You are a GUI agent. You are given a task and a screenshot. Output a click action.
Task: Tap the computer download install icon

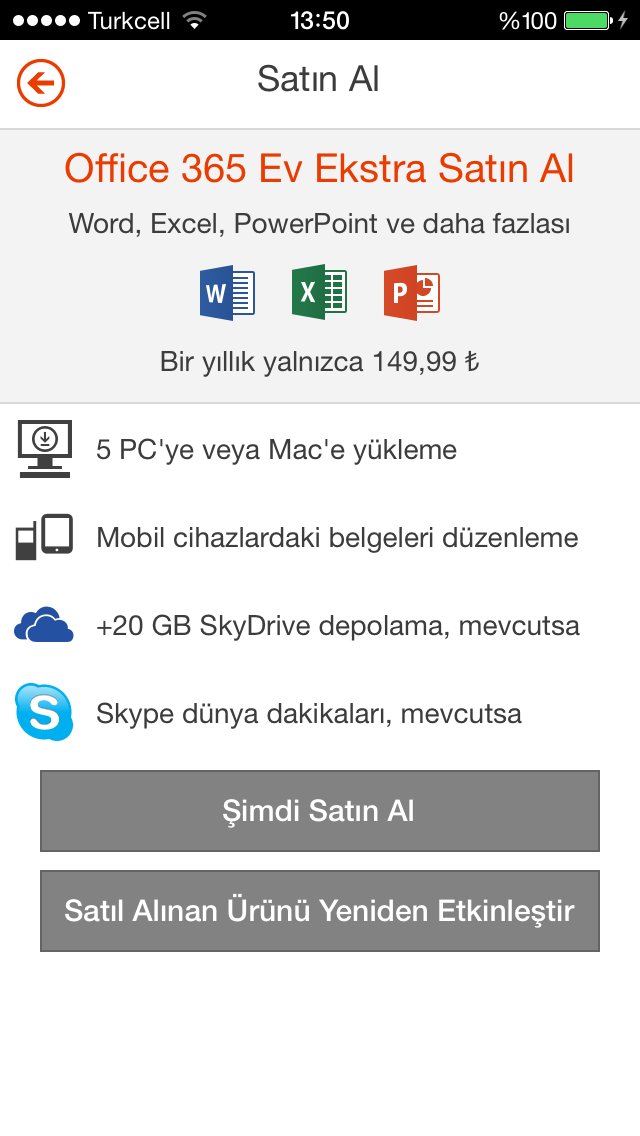pyautogui.click(x=45, y=448)
